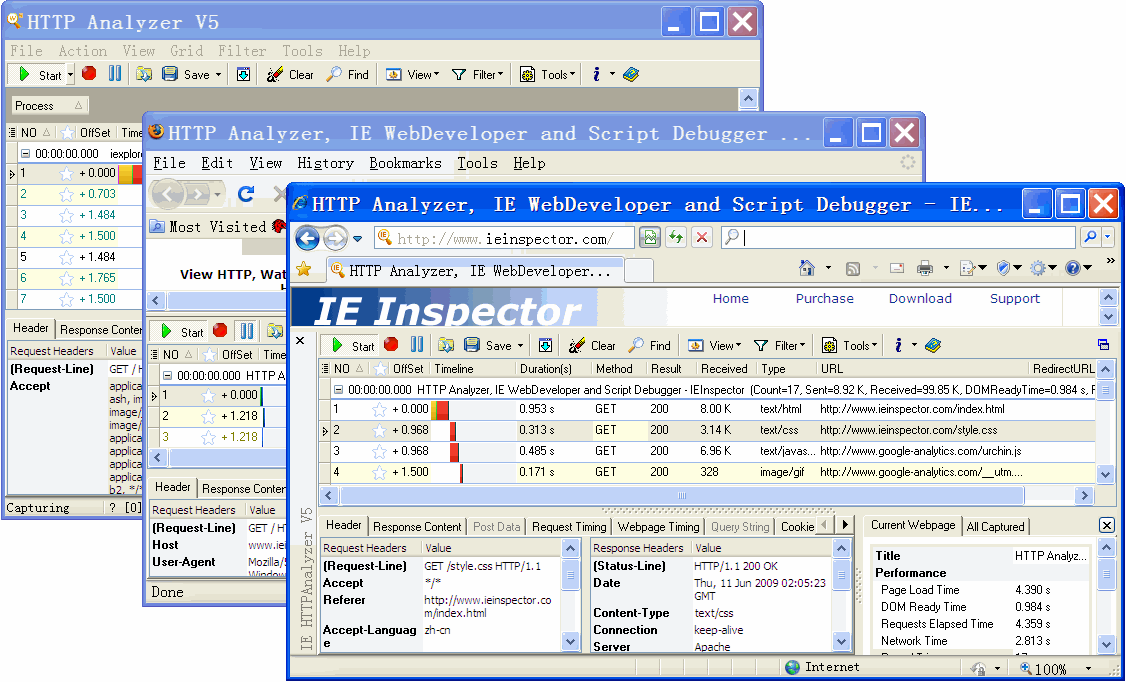Click the Download link on the IE Inspector page
Viewport: 1126px width, 682px height.
point(919,298)
